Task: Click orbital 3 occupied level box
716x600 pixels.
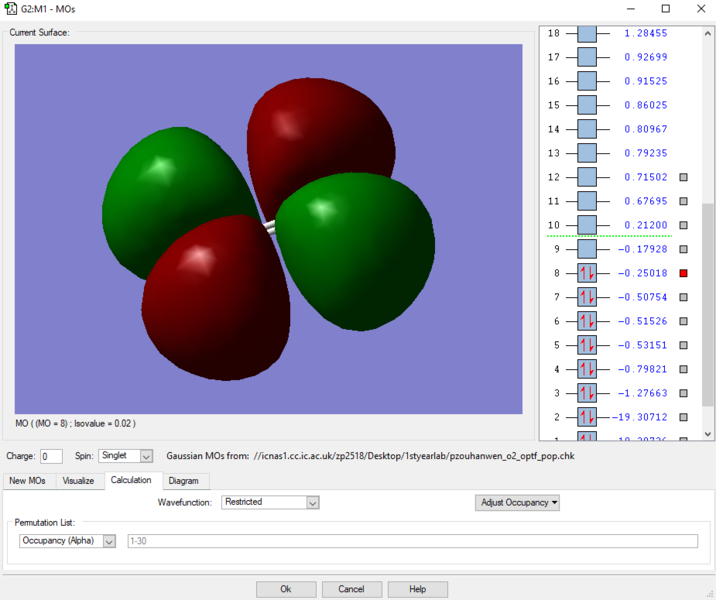Action: coord(587,393)
